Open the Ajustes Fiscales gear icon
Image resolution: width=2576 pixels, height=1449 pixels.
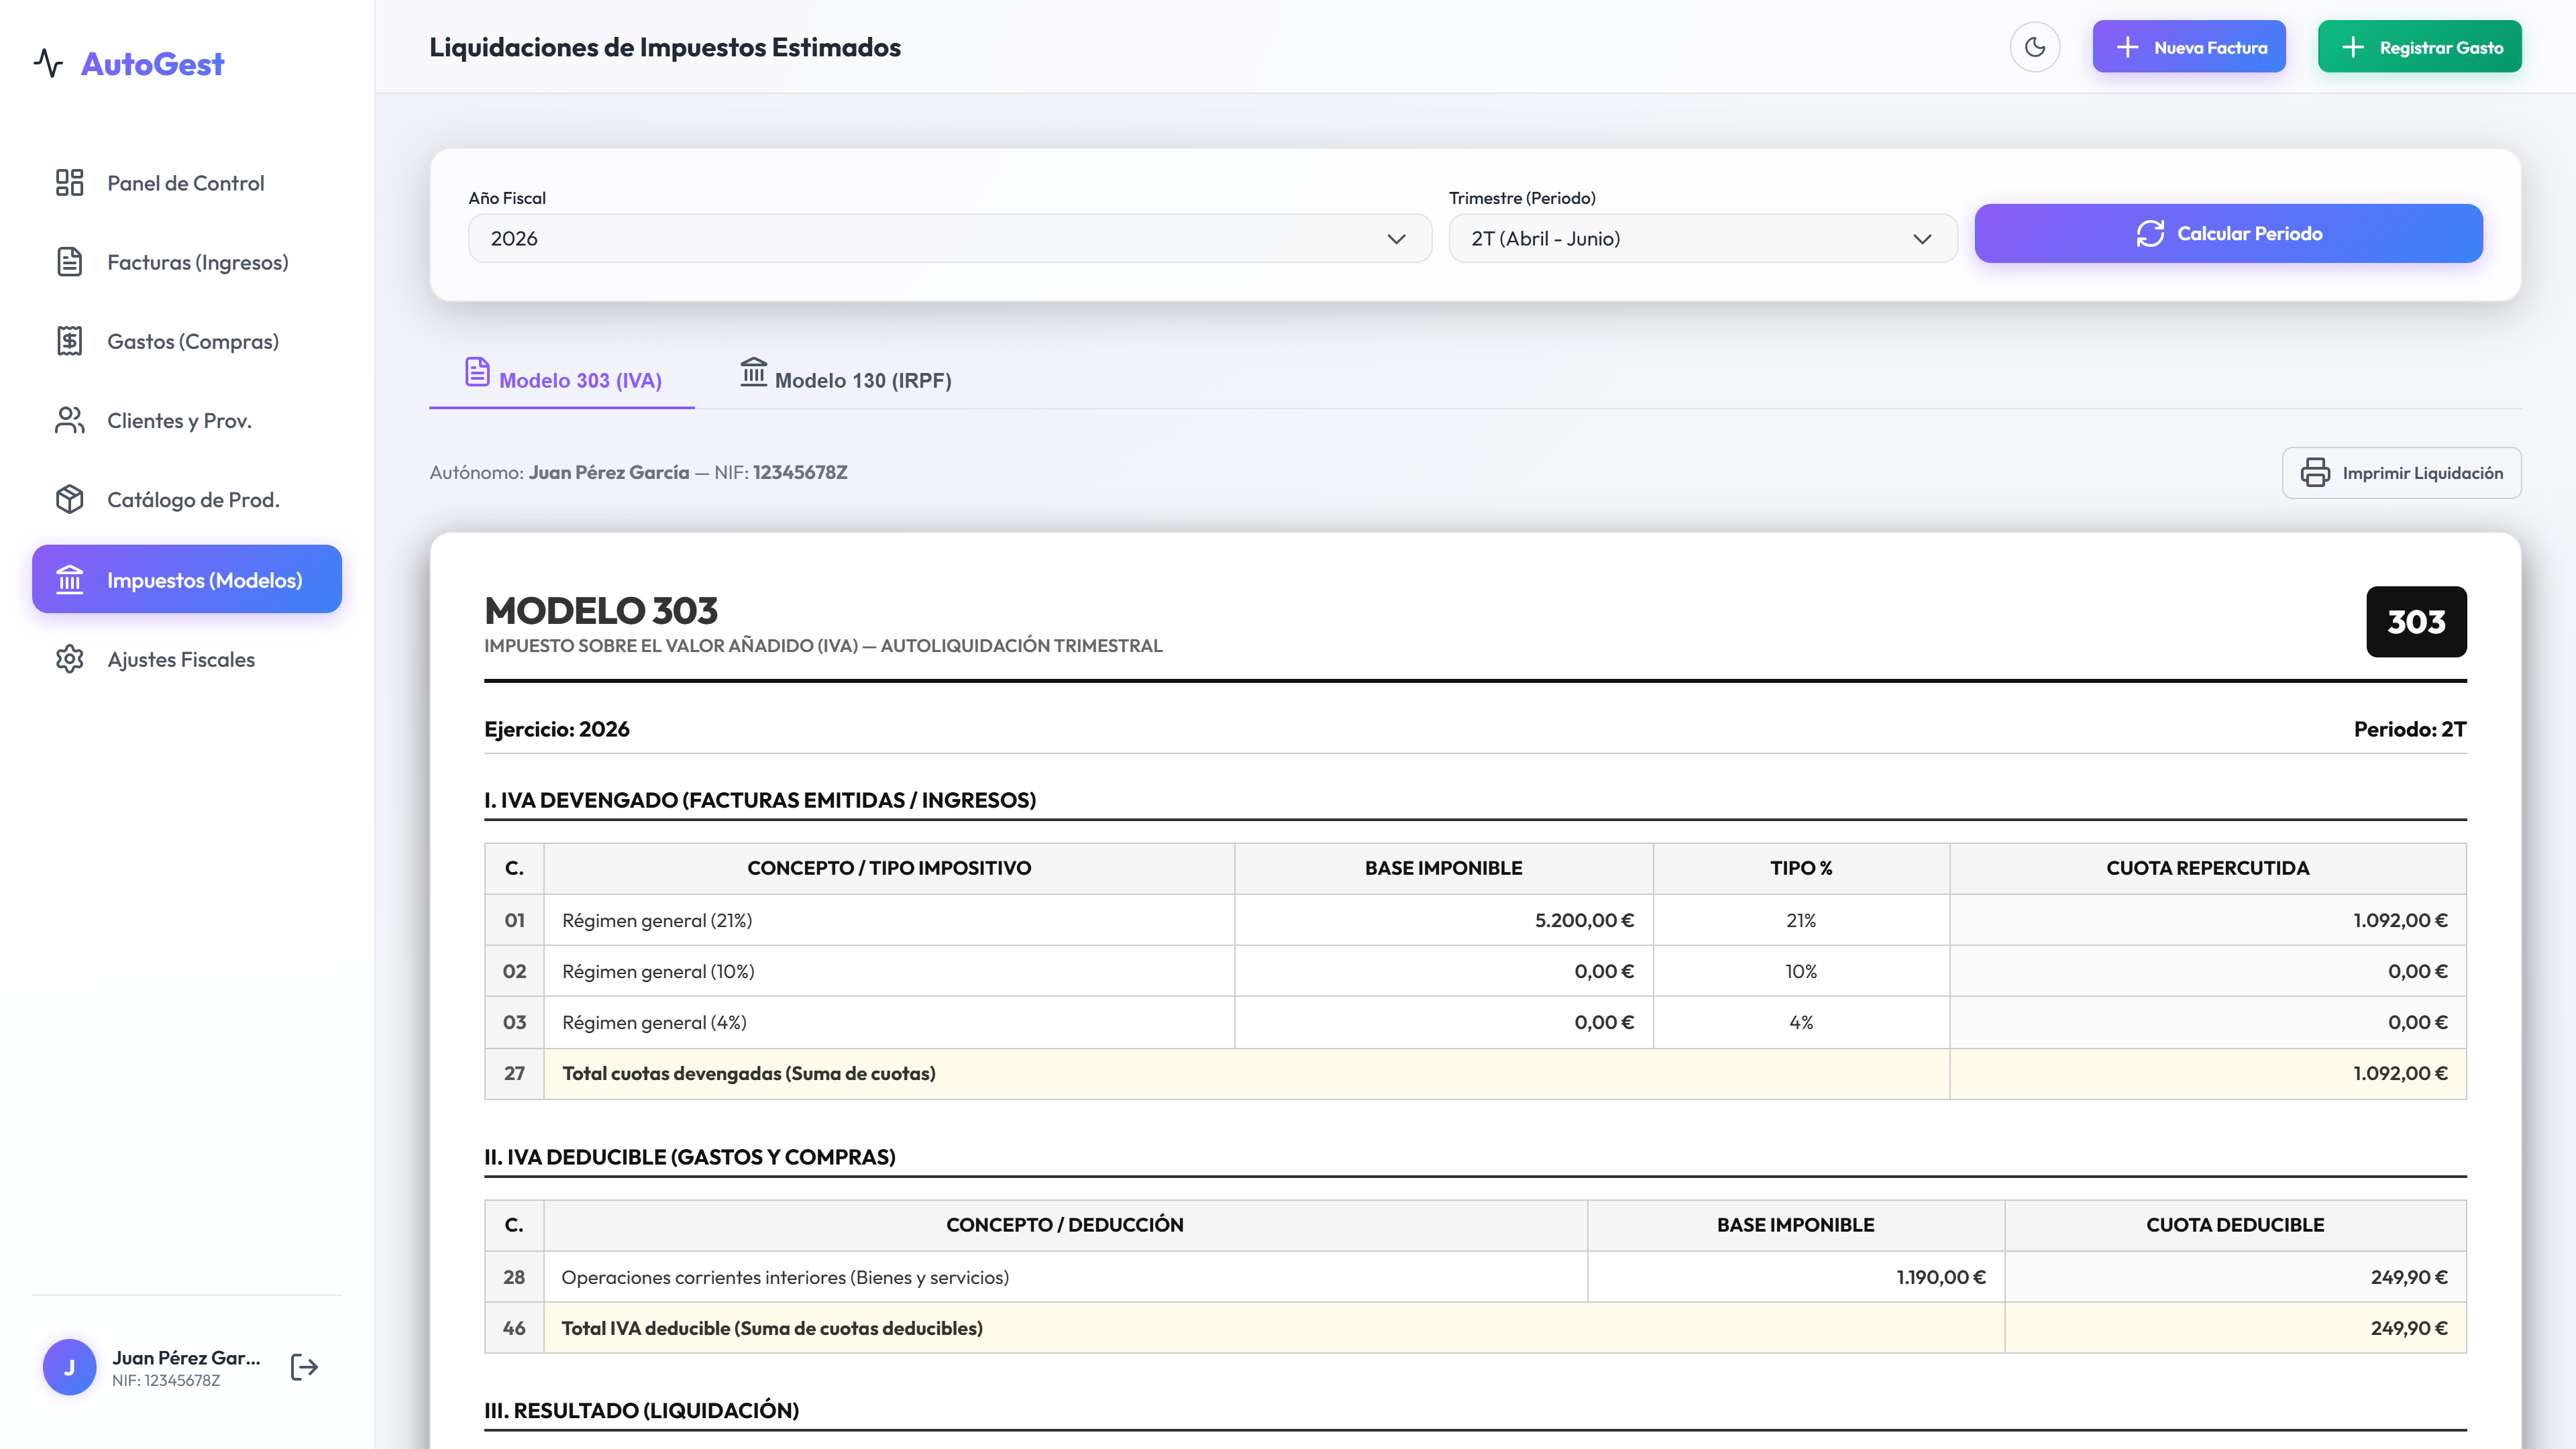tap(69, 659)
